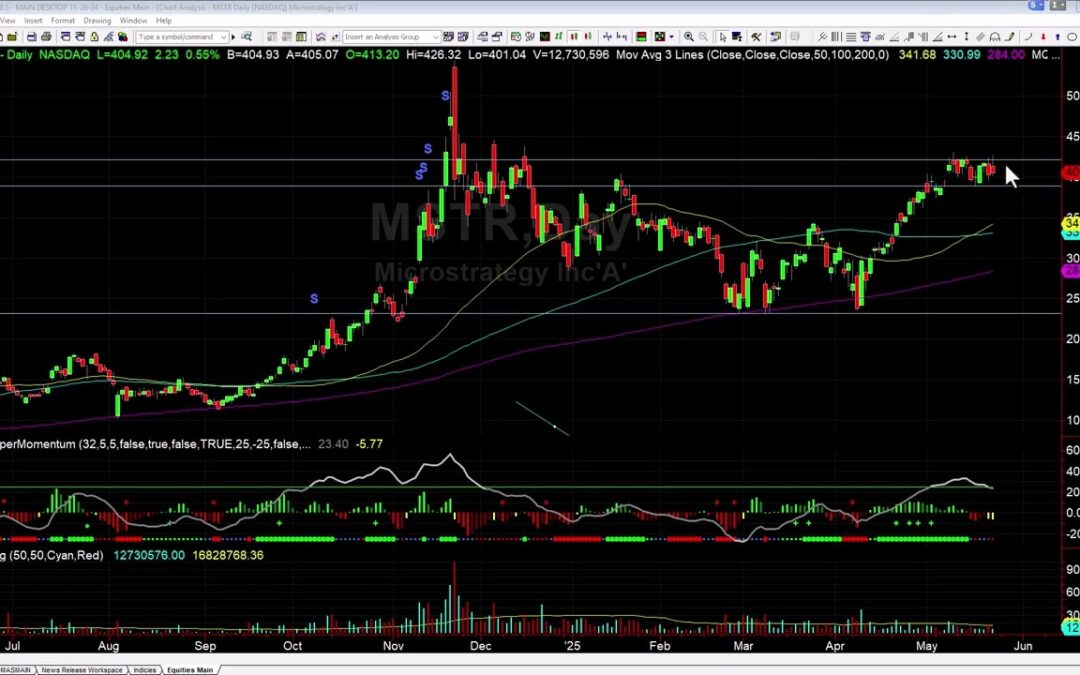1080x675 pixels.
Task: Switch to the Indicies workspace tab
Action: click(x=144, y=669)
